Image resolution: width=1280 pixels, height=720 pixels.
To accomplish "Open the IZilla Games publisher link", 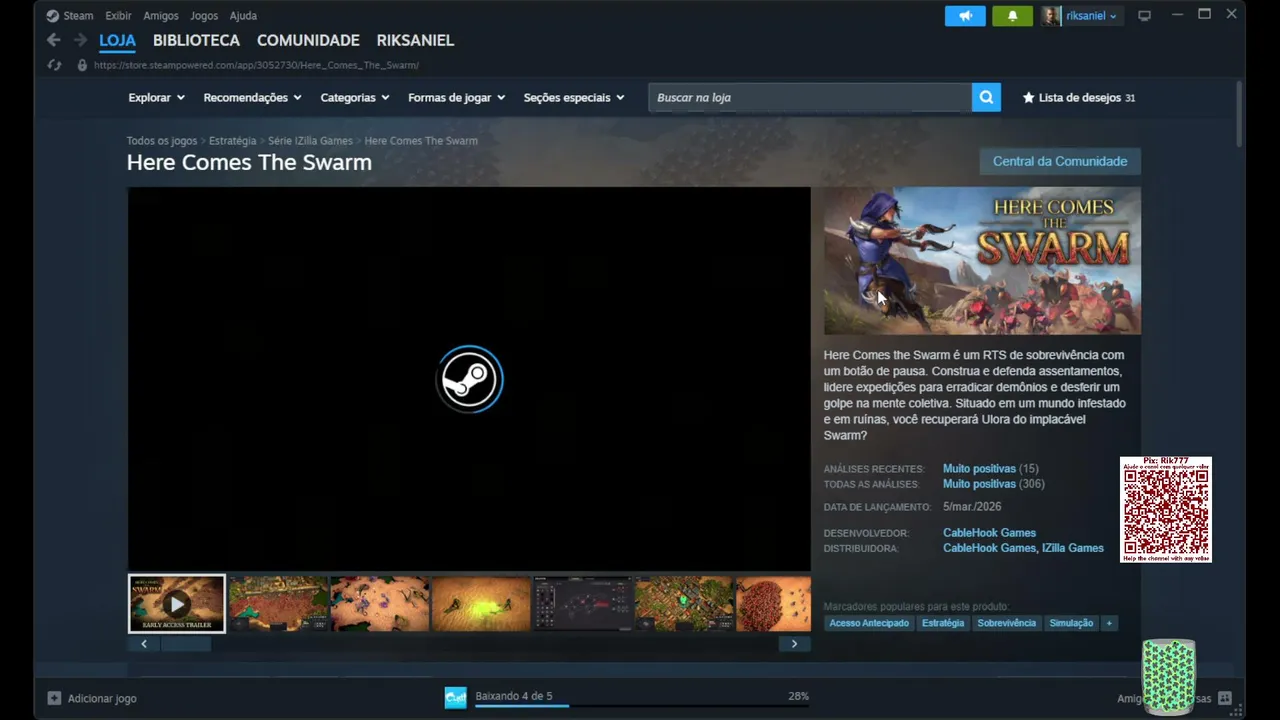I will point(1073,548).
